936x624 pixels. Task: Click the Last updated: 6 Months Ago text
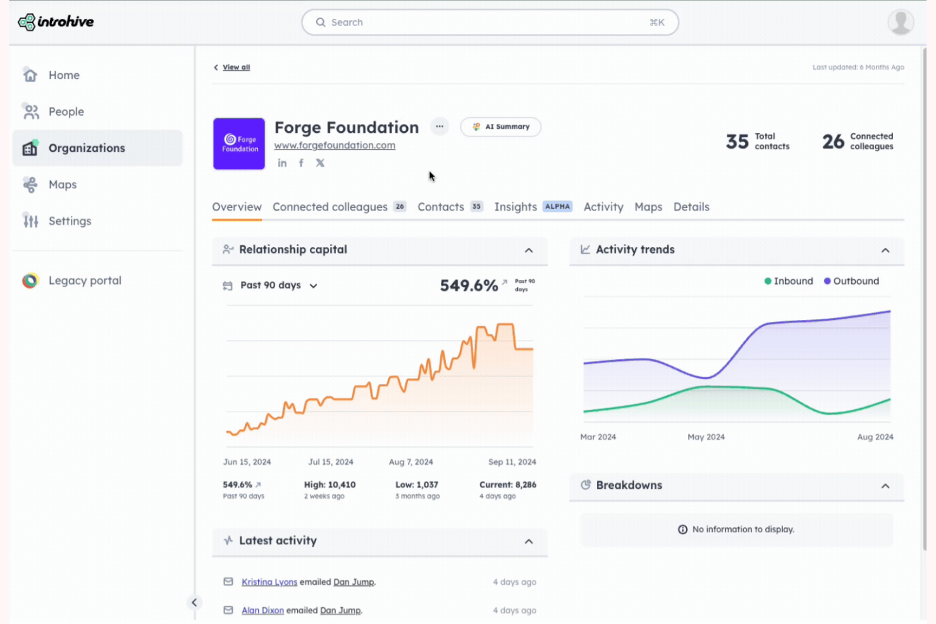tap(858, 67)
